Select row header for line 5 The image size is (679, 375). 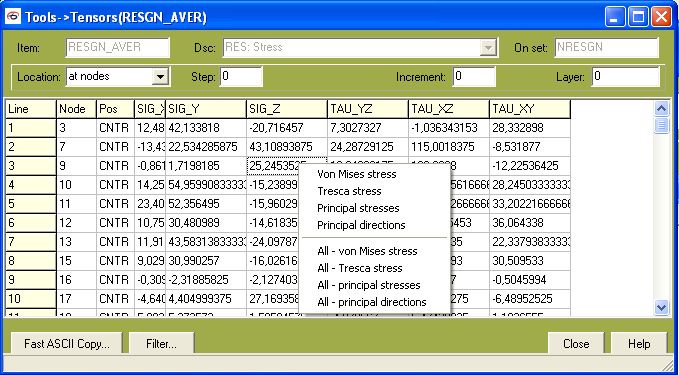point(30,204)
